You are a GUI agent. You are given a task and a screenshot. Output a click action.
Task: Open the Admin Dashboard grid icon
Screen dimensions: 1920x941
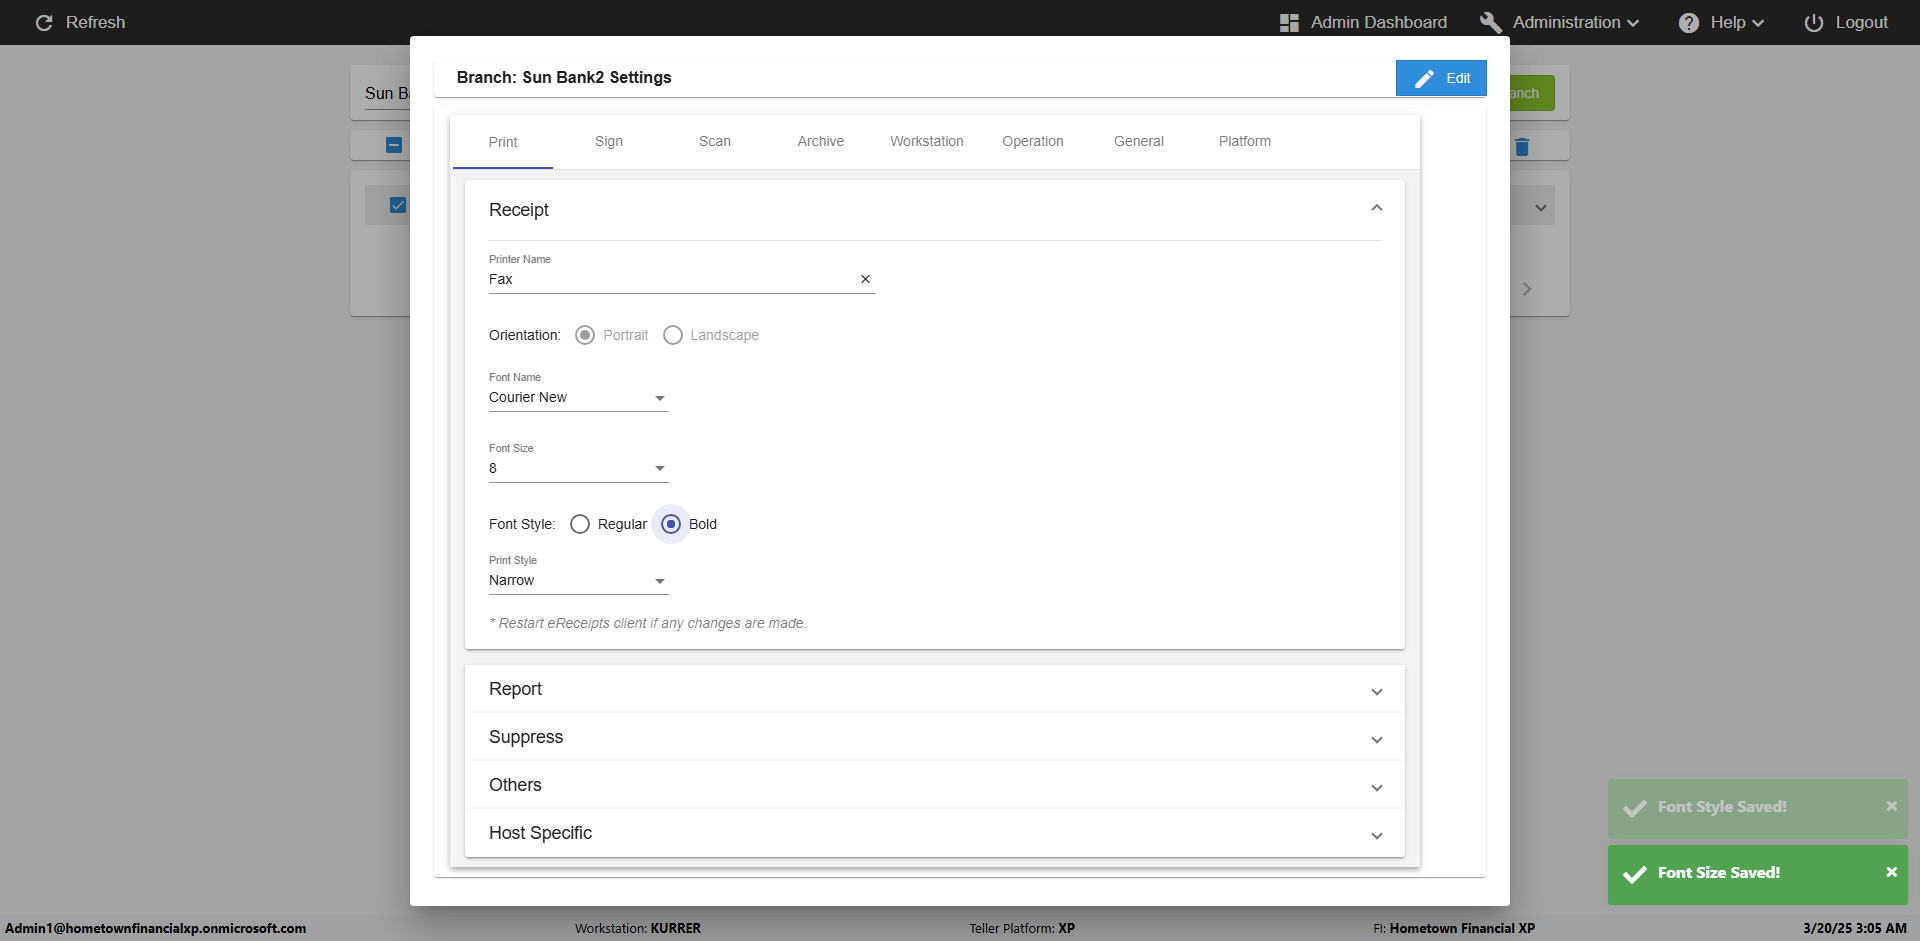tap(1289, 23)
